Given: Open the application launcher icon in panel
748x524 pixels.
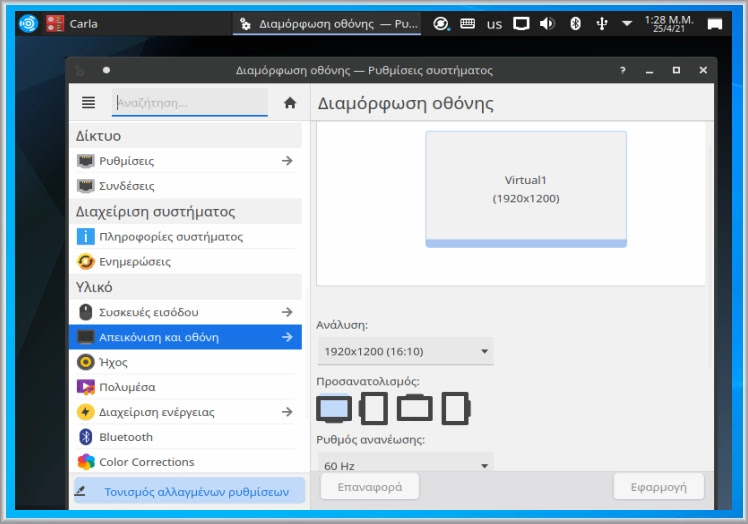Looking at the screenshot, I should click(x=28, y=23).
